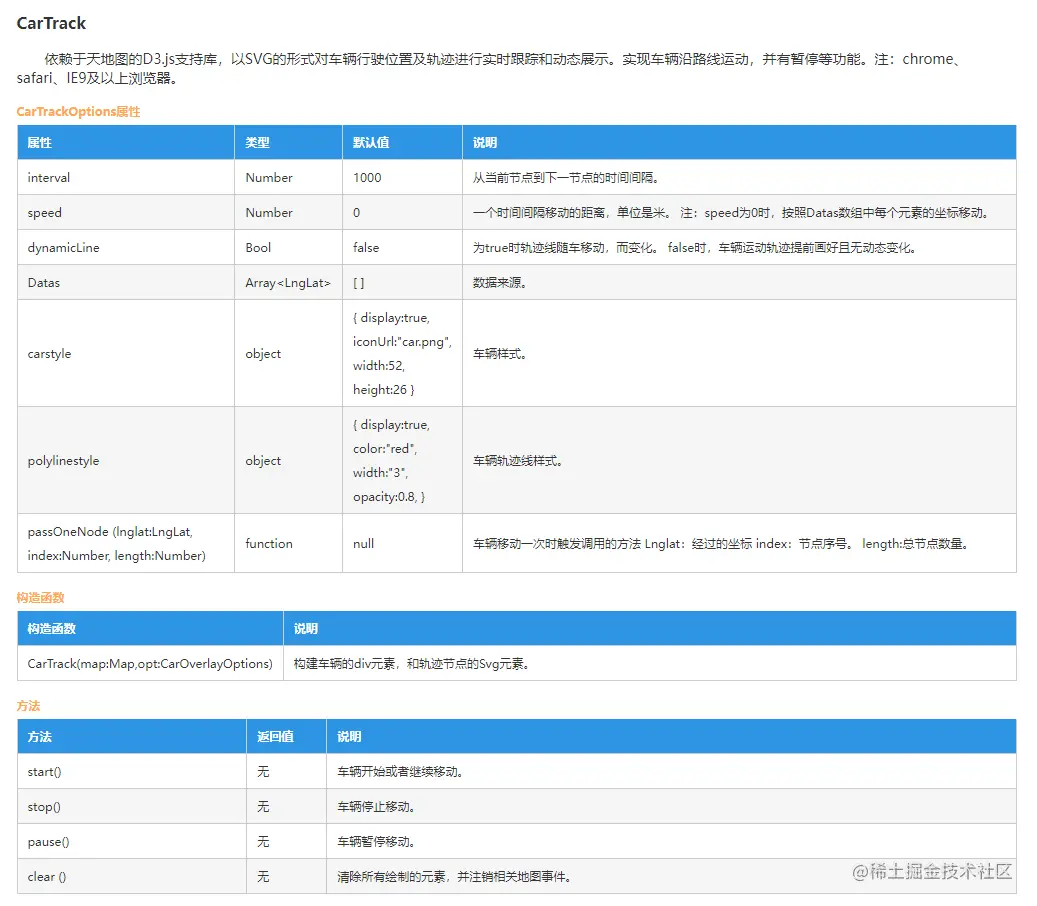
Task: Select the polylinestyle property cell
Action: click(126, 460)
